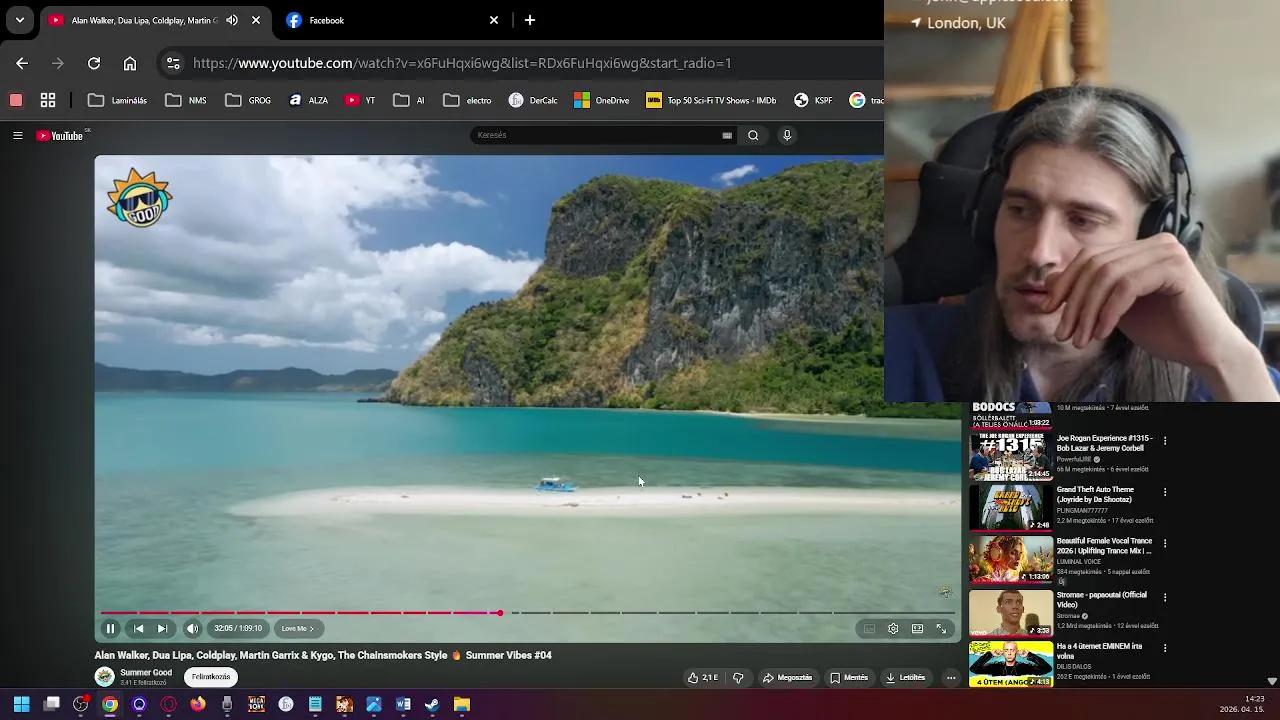Open the OneDrive bookmark

tap(602, 100)
